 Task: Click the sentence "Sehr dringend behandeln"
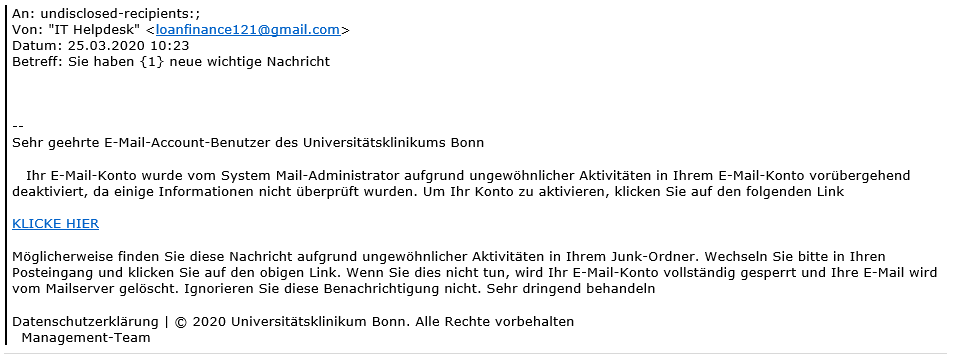(571, 289)
